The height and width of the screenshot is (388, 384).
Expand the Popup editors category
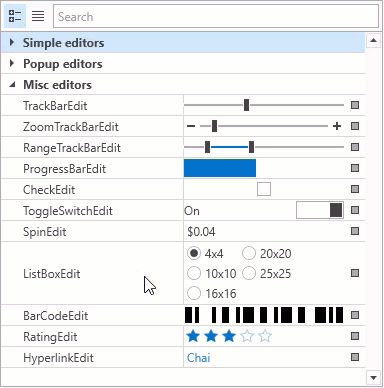(x=12, y=63)
